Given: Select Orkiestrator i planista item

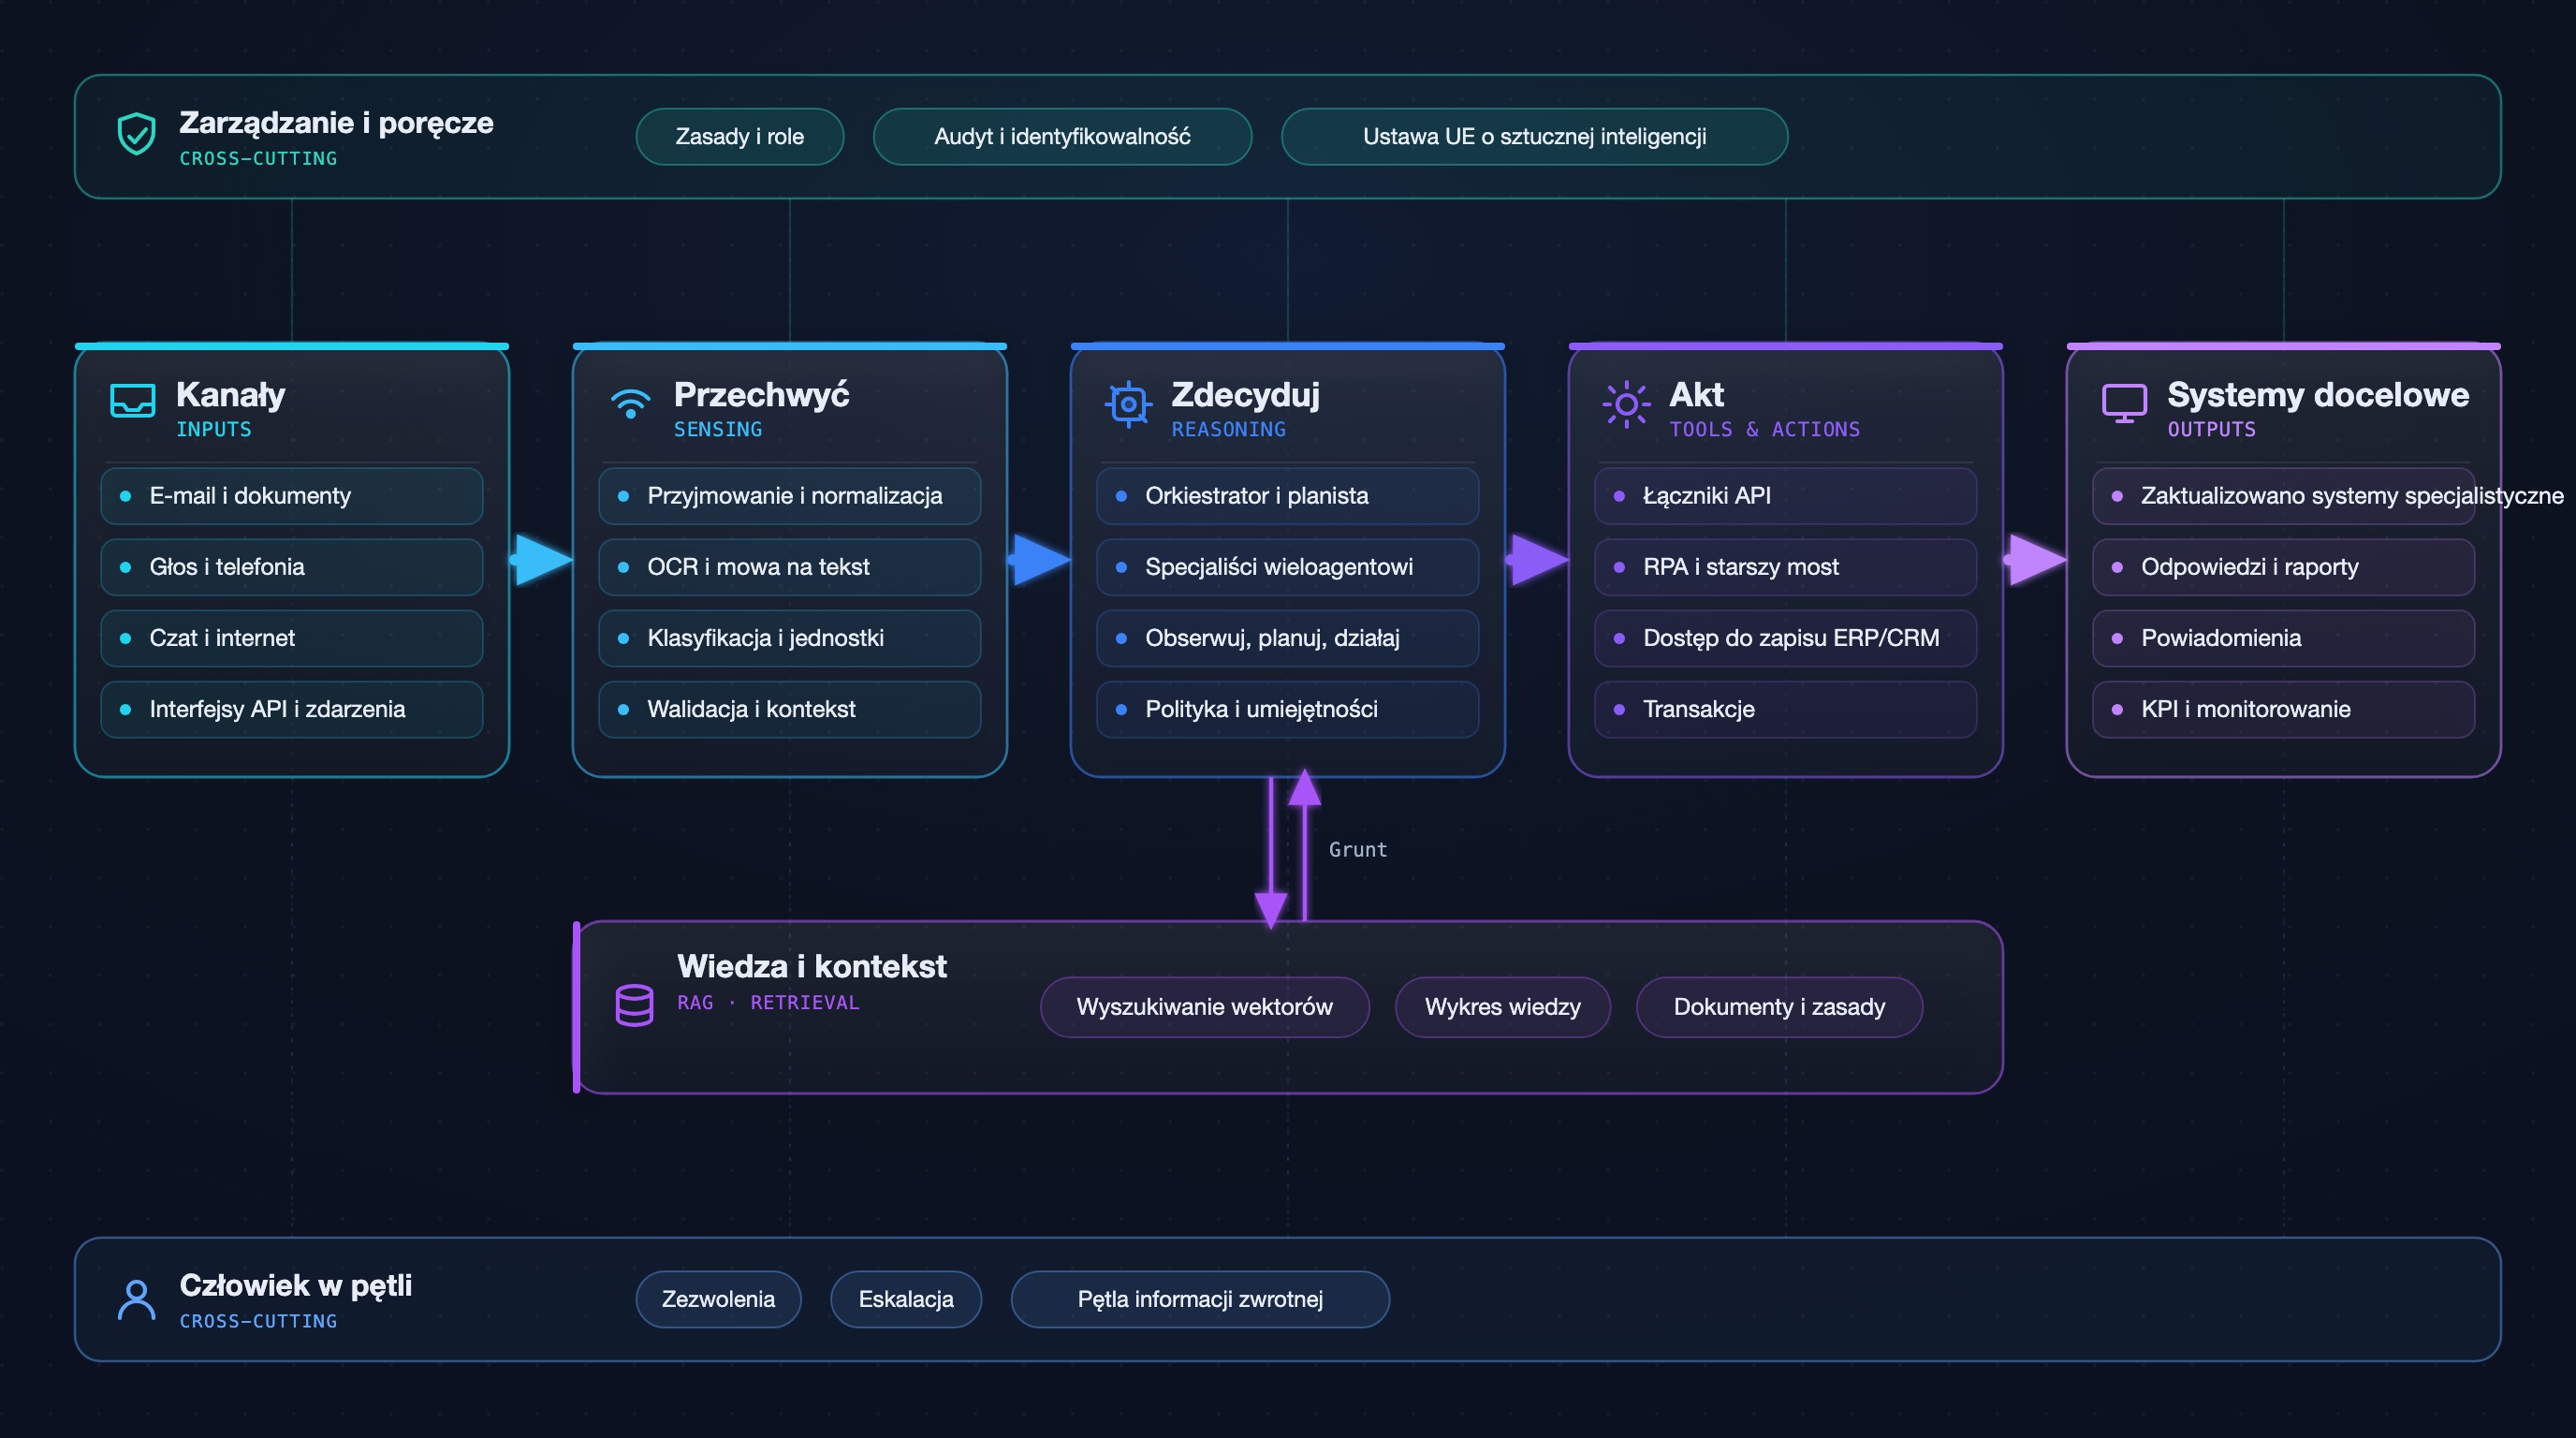Looking at the screenshot, I should click(1287, 496).
